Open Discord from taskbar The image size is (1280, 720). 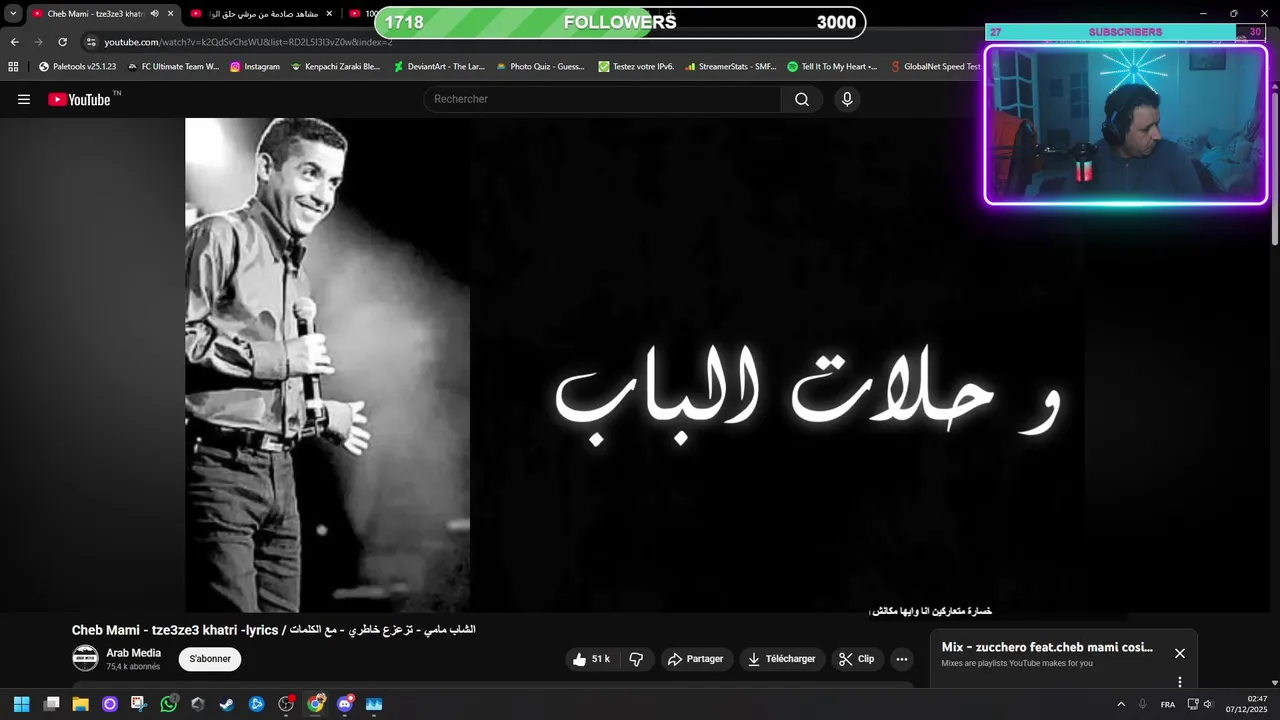pyautogui.click(x=345, y=704)
